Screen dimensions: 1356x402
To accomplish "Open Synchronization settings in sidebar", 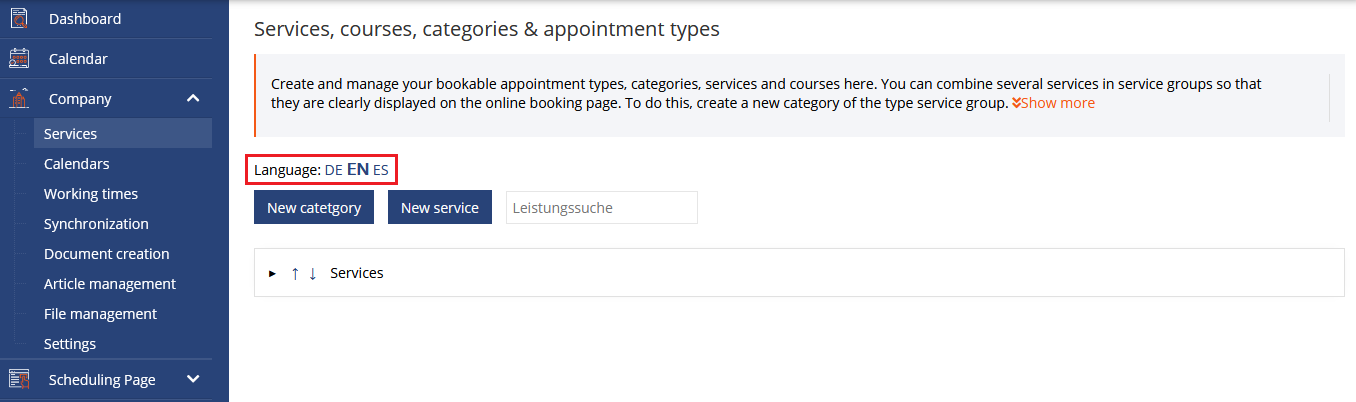I will coord(96,223).
